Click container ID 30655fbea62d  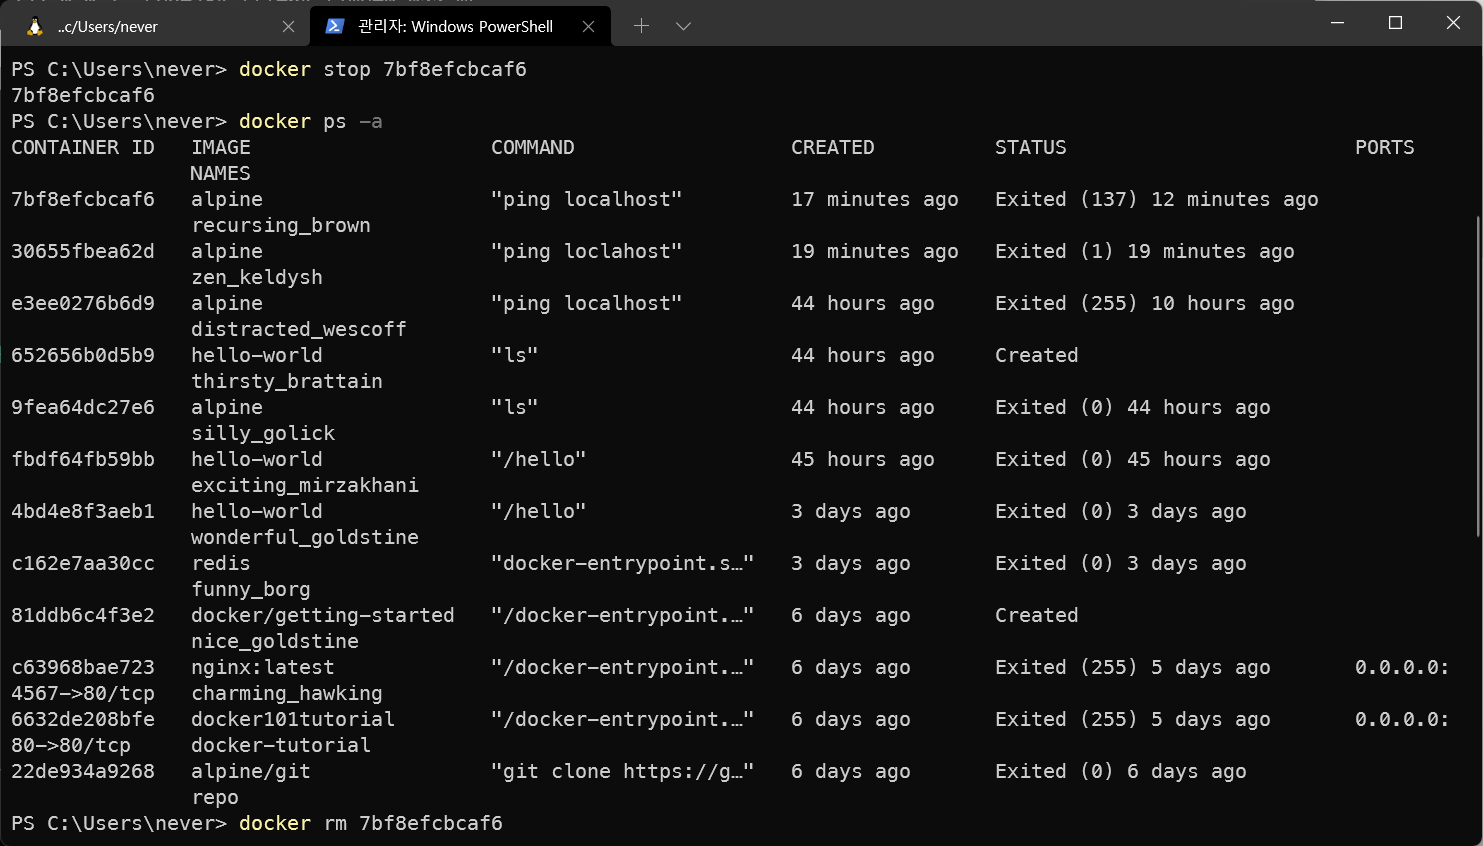83,251
